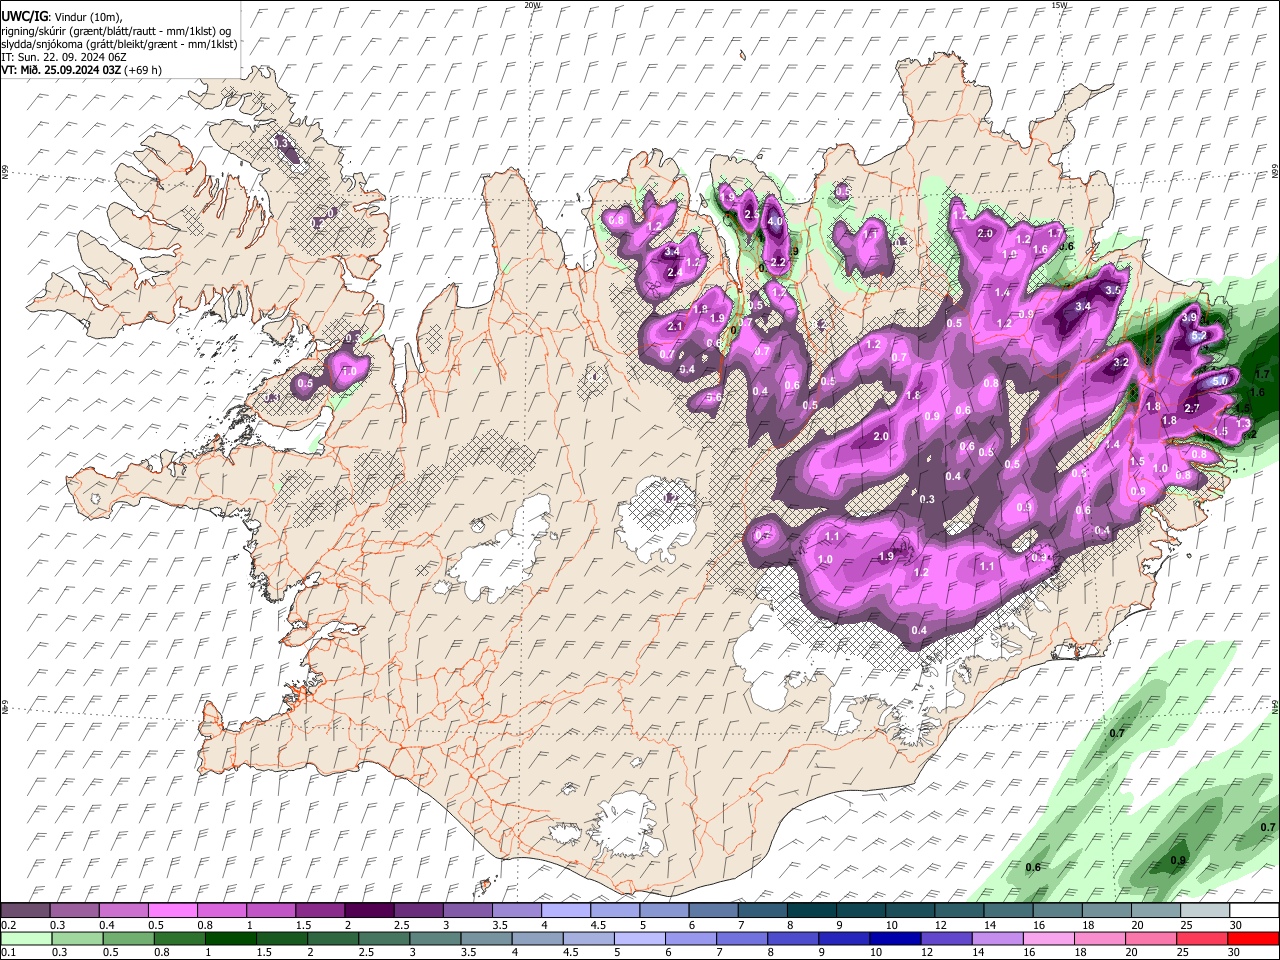This screenshot has height=960, width=1280.
Task: Select the 16 light pink swatch in lower scale
Action: pyautogui.click(x=1049, y=938)
